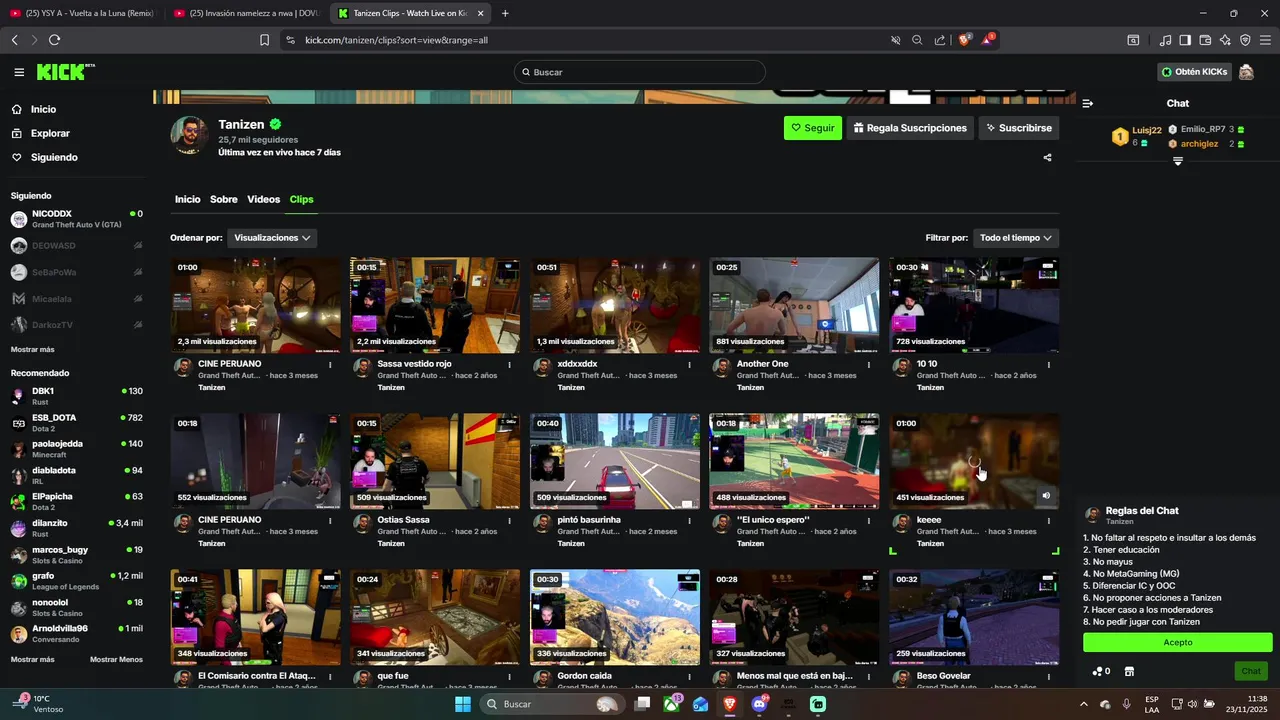This screenshot has width=1280, height=720.
Task: Bookmark this page in address bar
Action: (x=264, y=40)
